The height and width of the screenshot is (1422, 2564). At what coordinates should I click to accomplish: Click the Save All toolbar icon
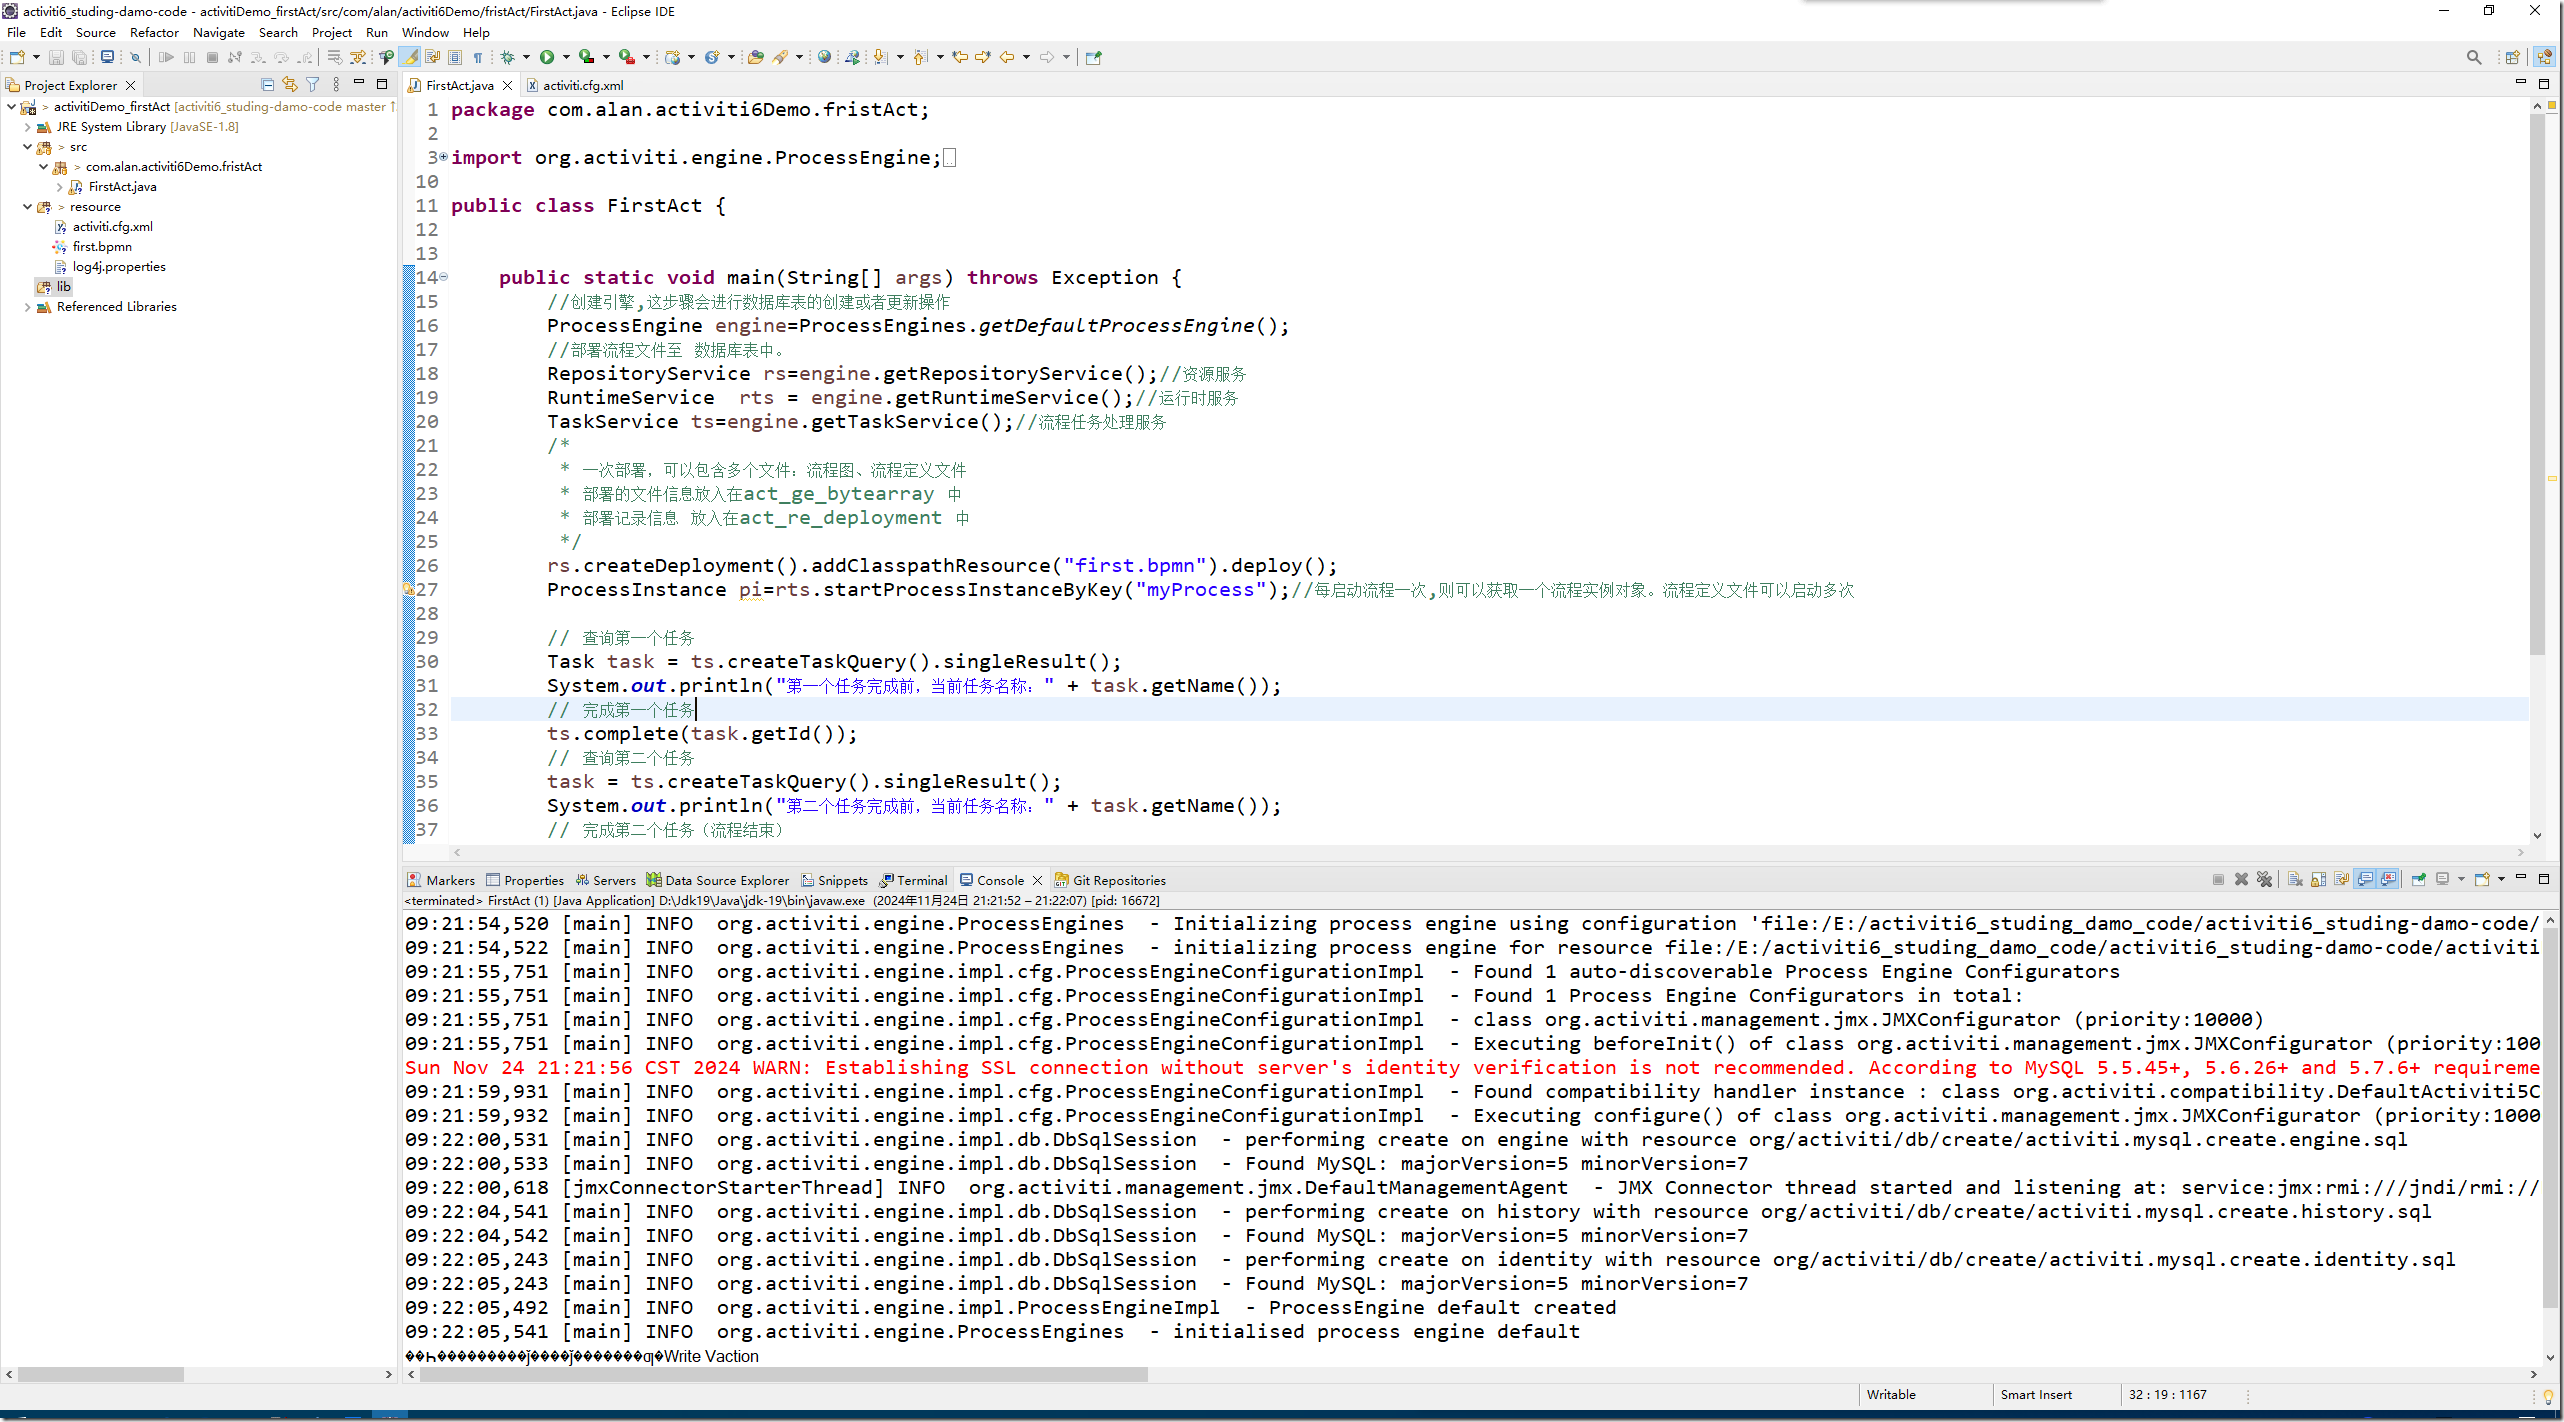pyautogui.click(x=79, y=57)
